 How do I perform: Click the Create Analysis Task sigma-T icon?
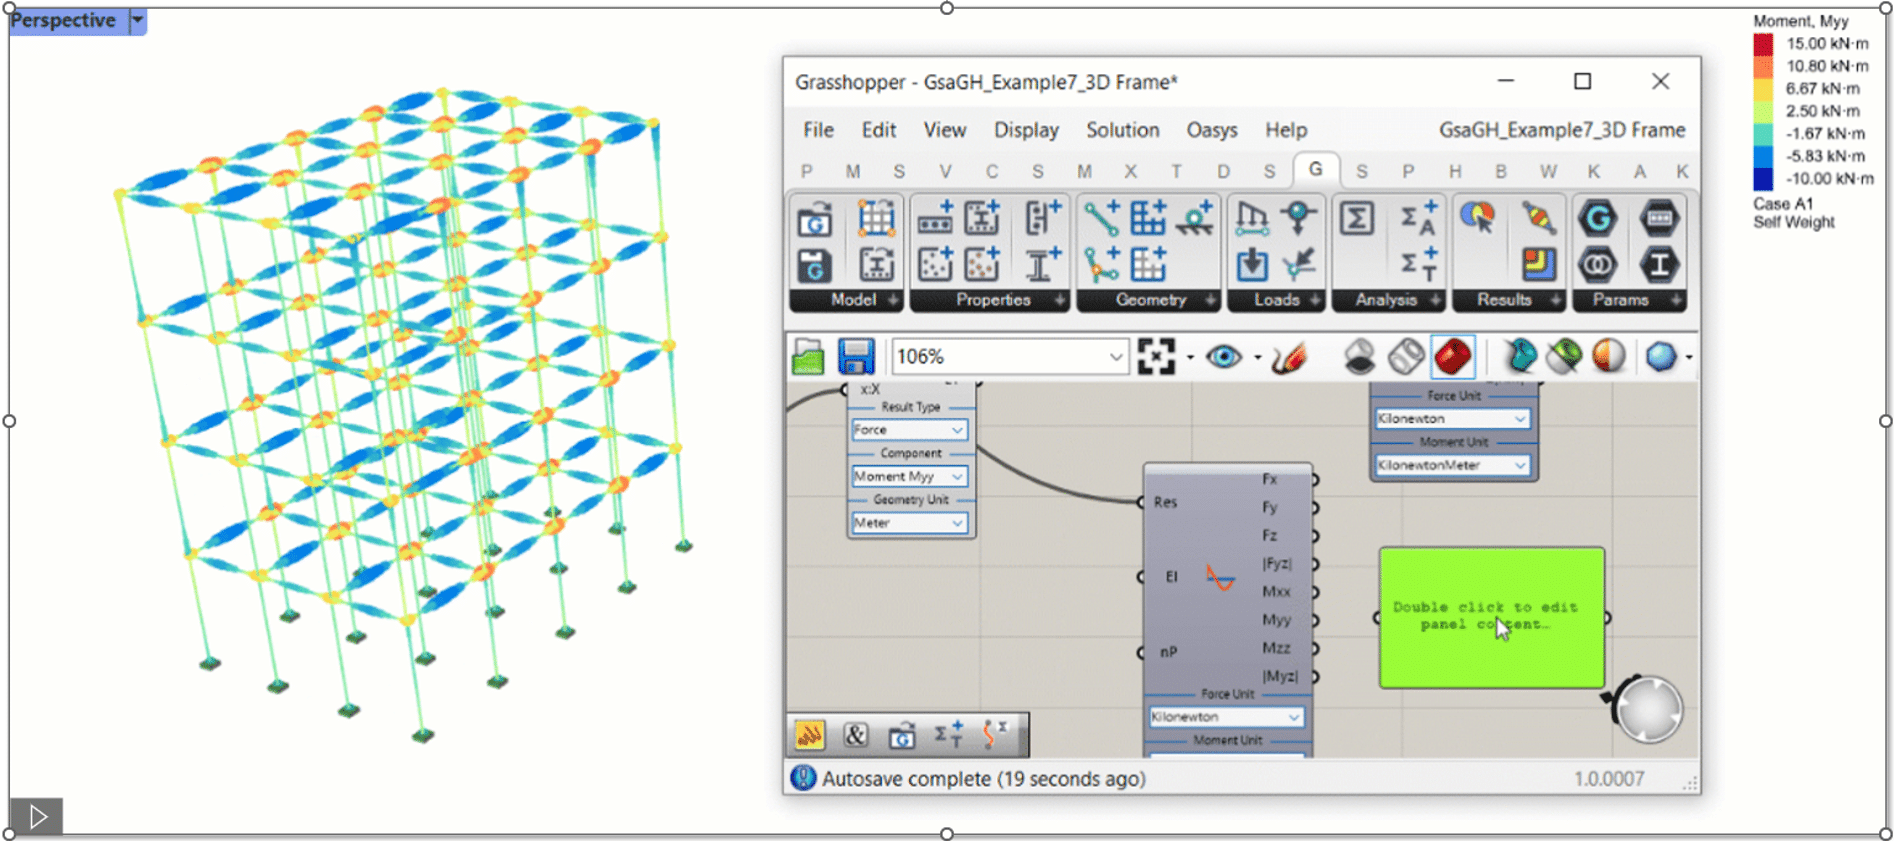[x=1418, y=265]
